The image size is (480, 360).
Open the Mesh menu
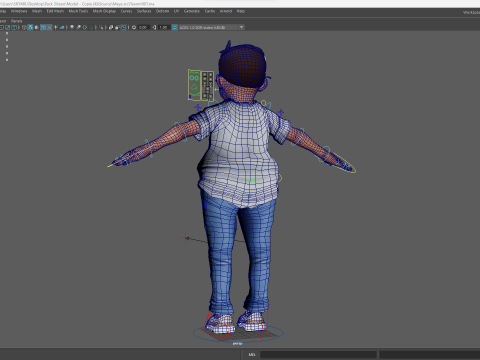(x=37, y=11)
